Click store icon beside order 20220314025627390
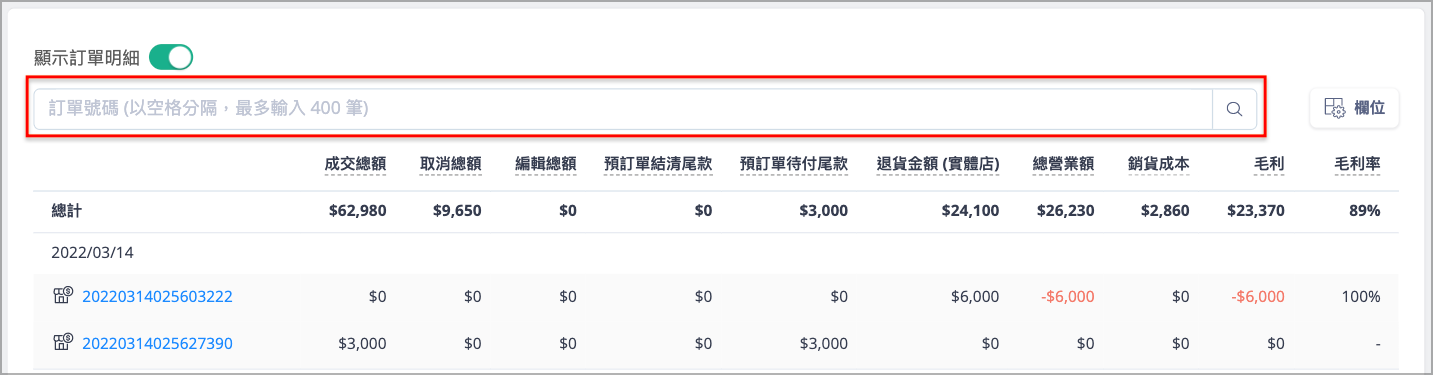This screenshot has width=1433, height=375. (62, 343)
